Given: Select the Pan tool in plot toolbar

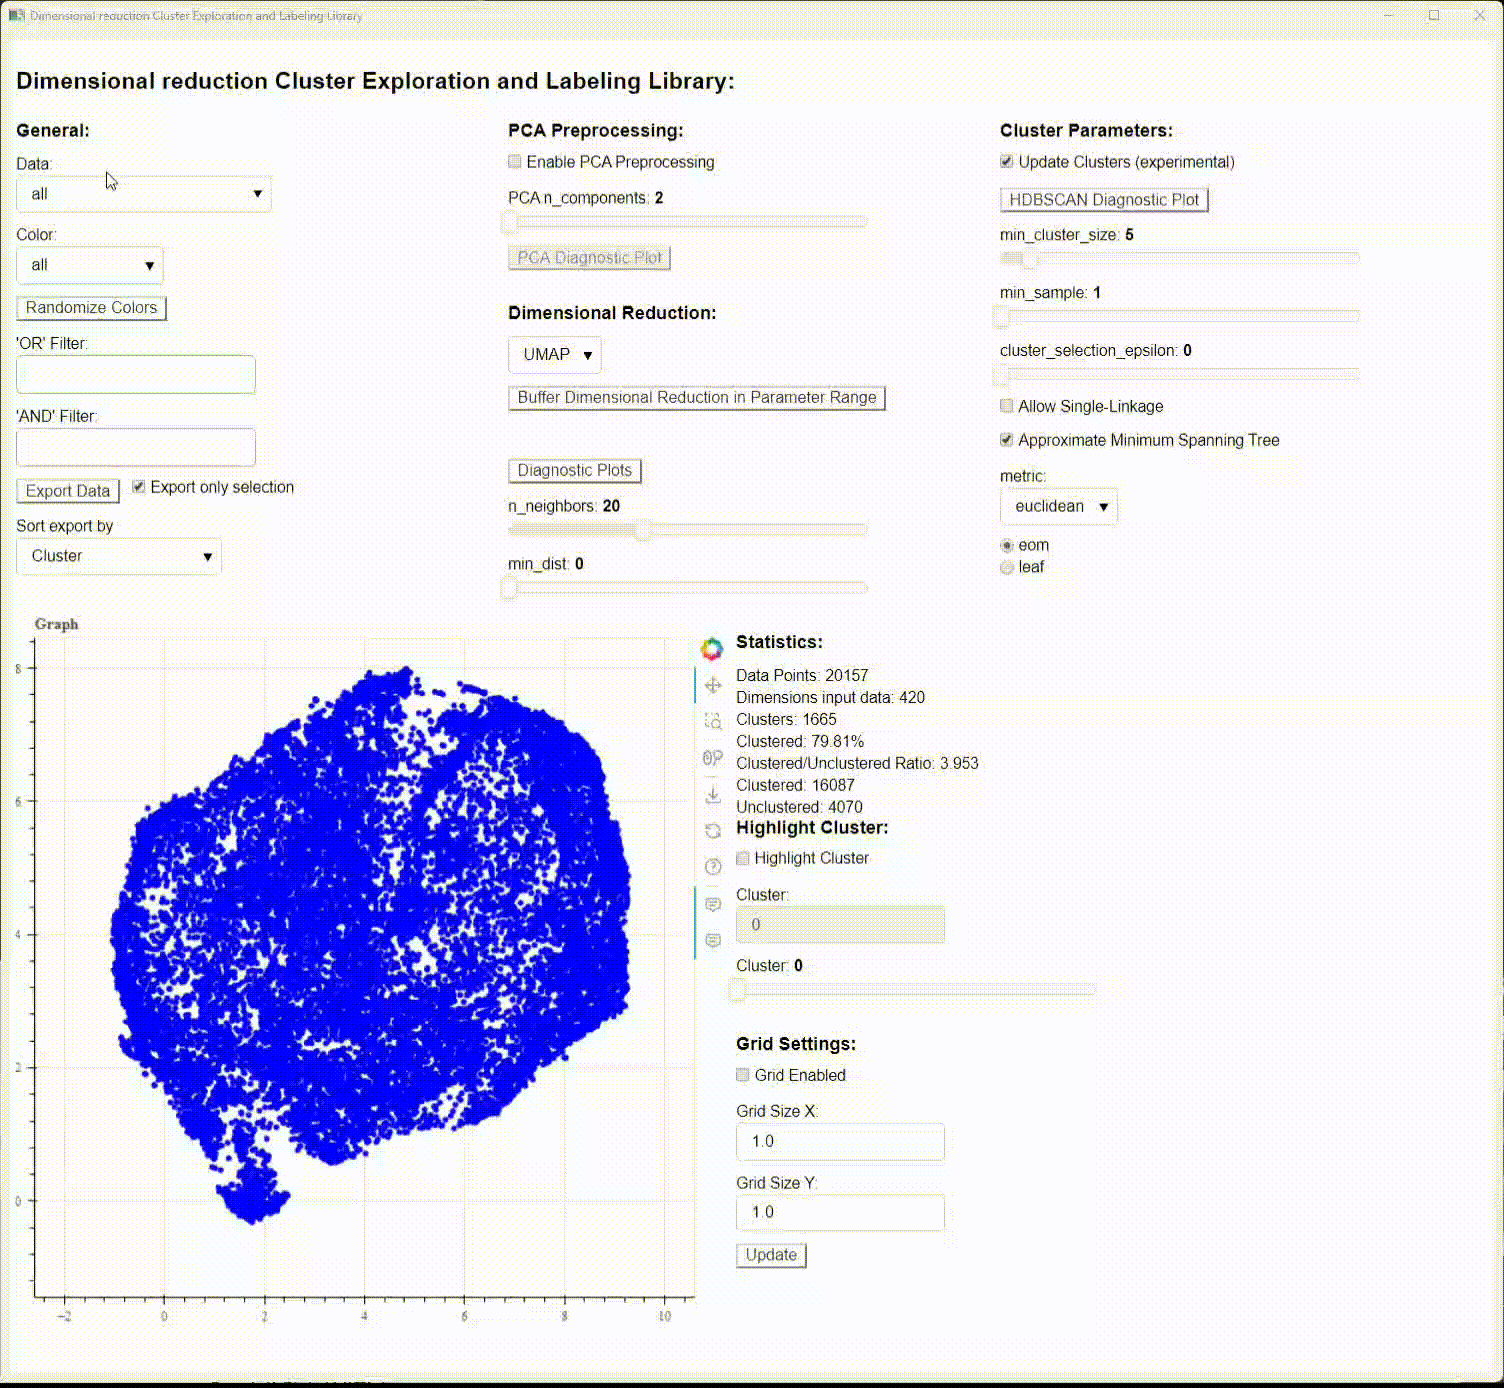Looking at the screenshot, I should tap(713, 685).
